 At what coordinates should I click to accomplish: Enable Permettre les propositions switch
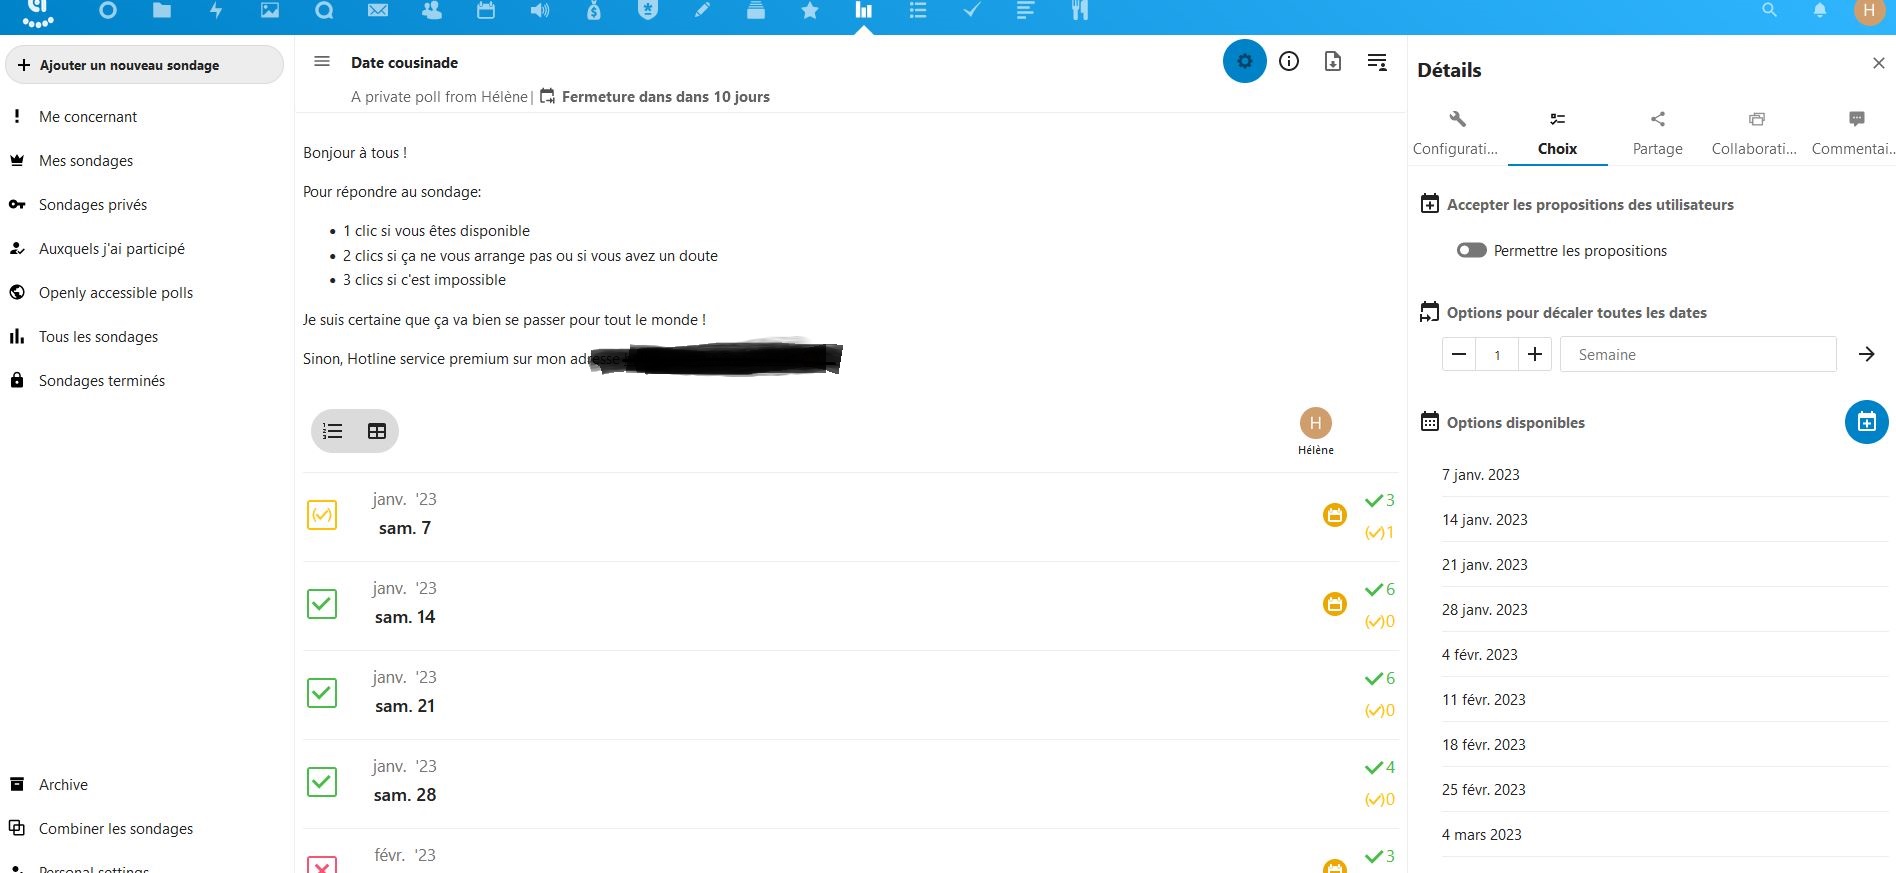[x=1471, y=251]
